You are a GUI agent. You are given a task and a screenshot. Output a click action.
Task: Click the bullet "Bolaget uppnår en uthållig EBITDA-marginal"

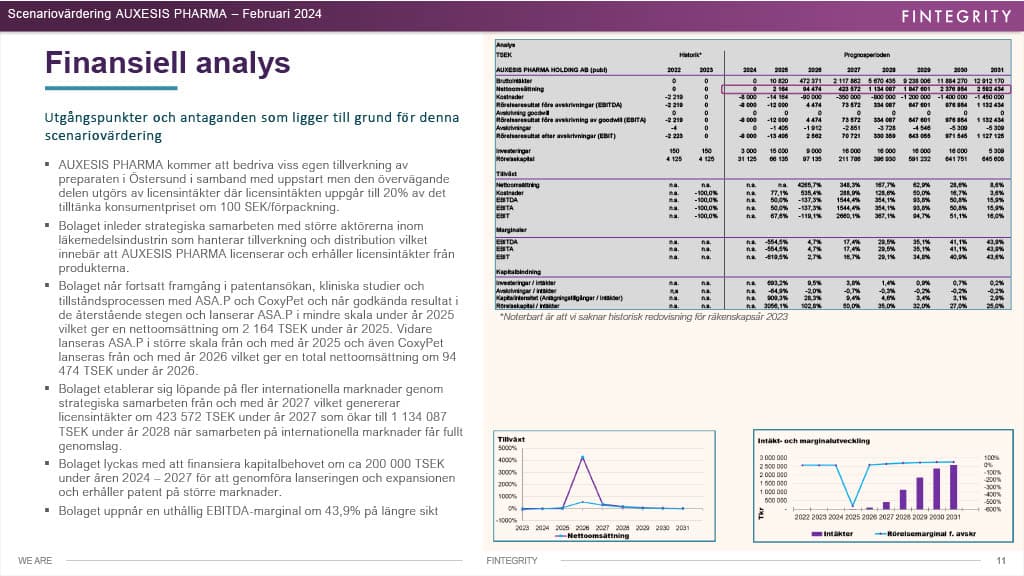(x=248, y=511)
